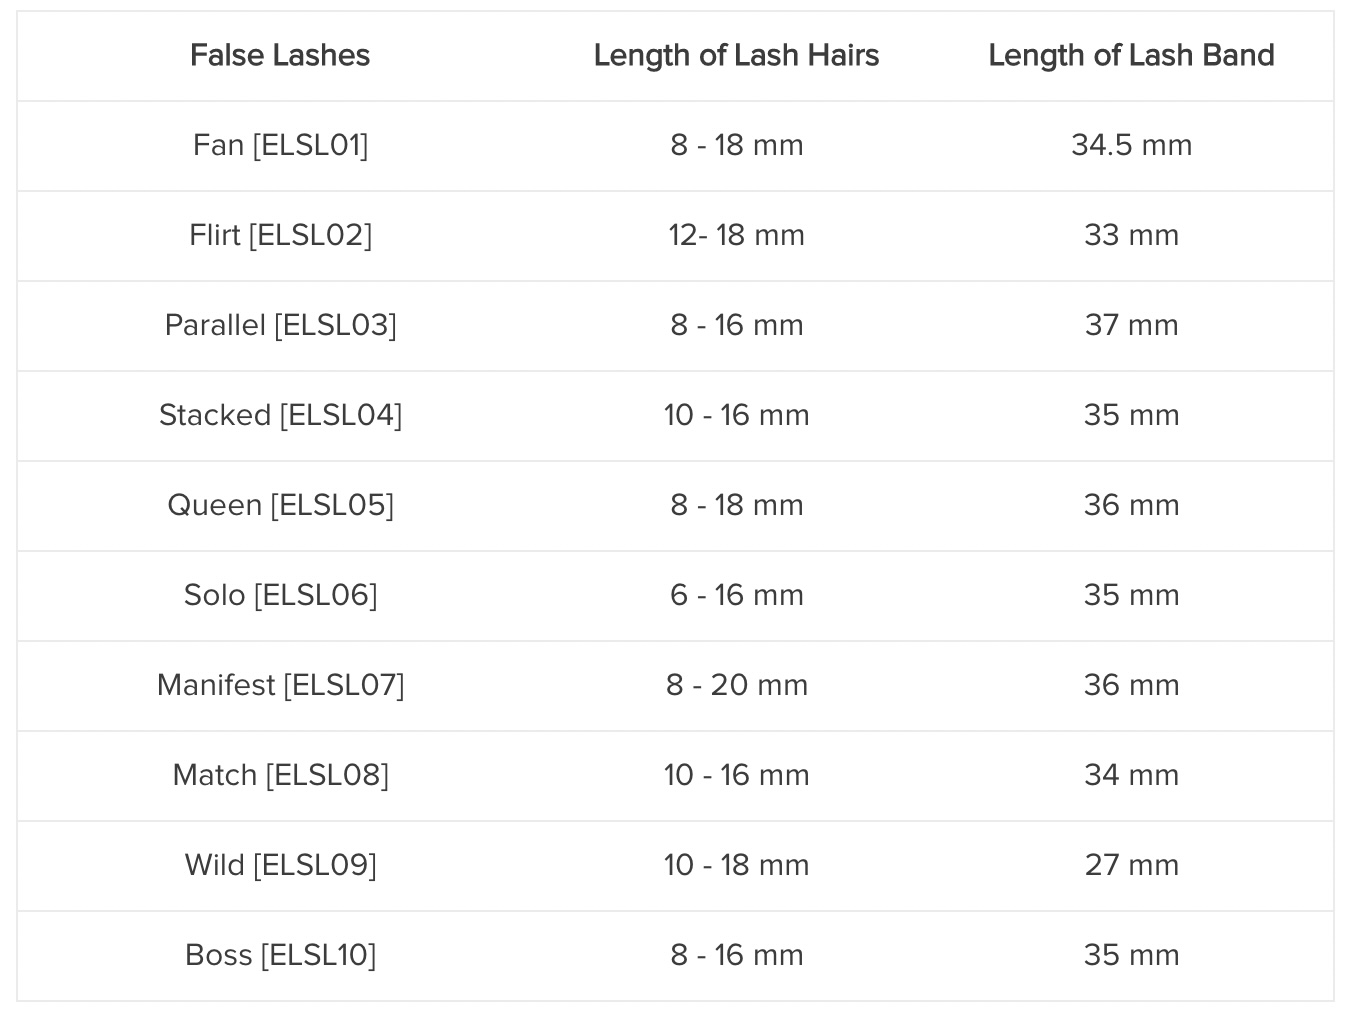The height and width of the screenshot is (1012, 1350).
Task: Click the Length of Lash Hairs header
Action: (x=737, y=56)
